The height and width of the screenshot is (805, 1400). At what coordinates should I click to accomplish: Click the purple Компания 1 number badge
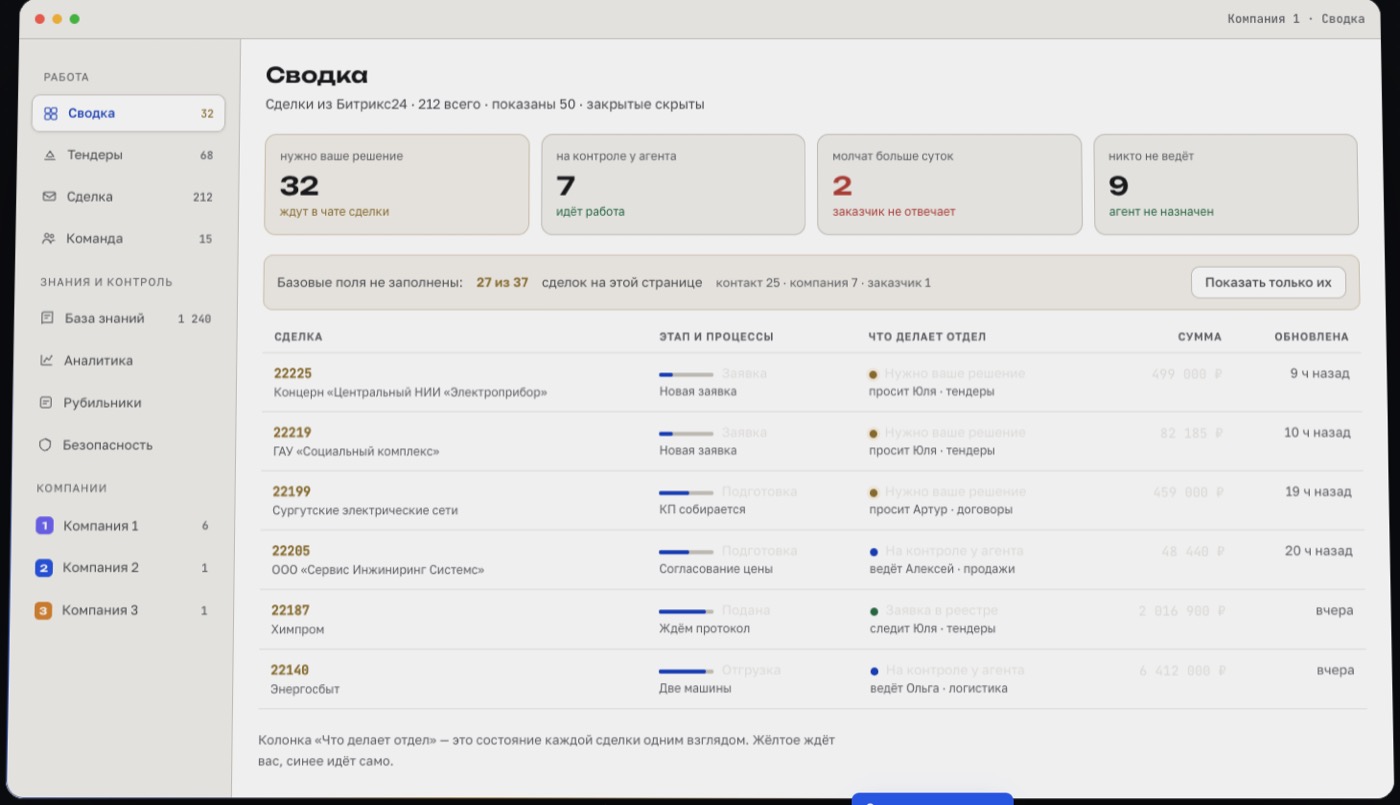(44, 526)
